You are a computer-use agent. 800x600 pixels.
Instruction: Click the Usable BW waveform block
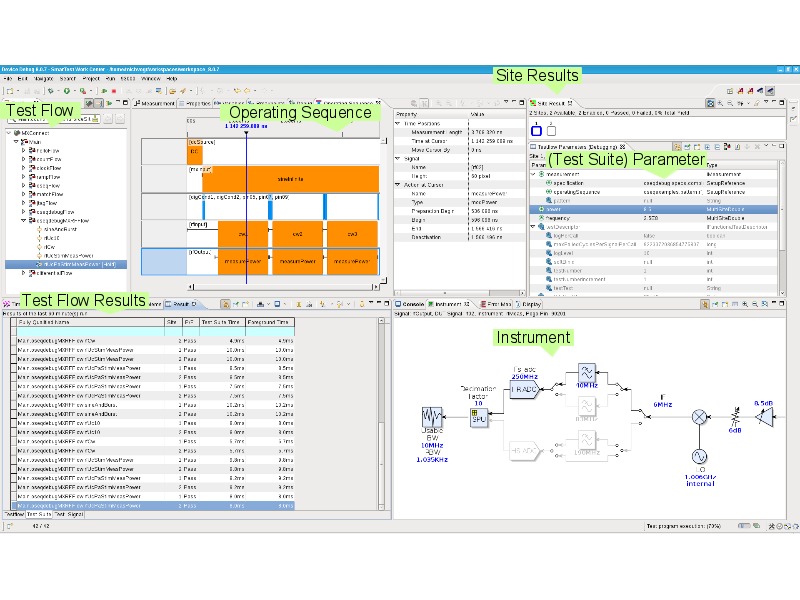[432, 417]
